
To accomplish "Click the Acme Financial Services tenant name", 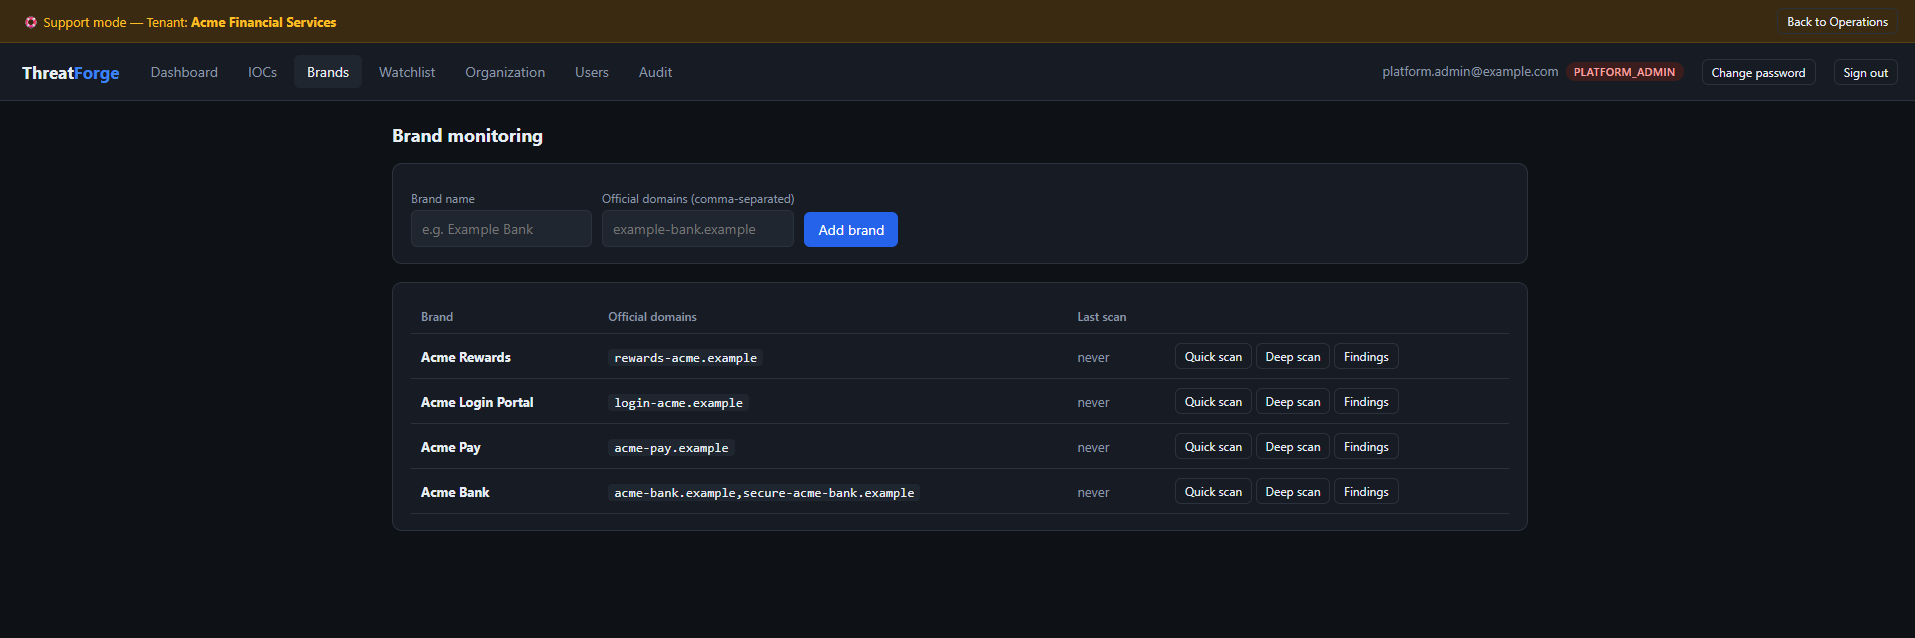I will [263, 22].
